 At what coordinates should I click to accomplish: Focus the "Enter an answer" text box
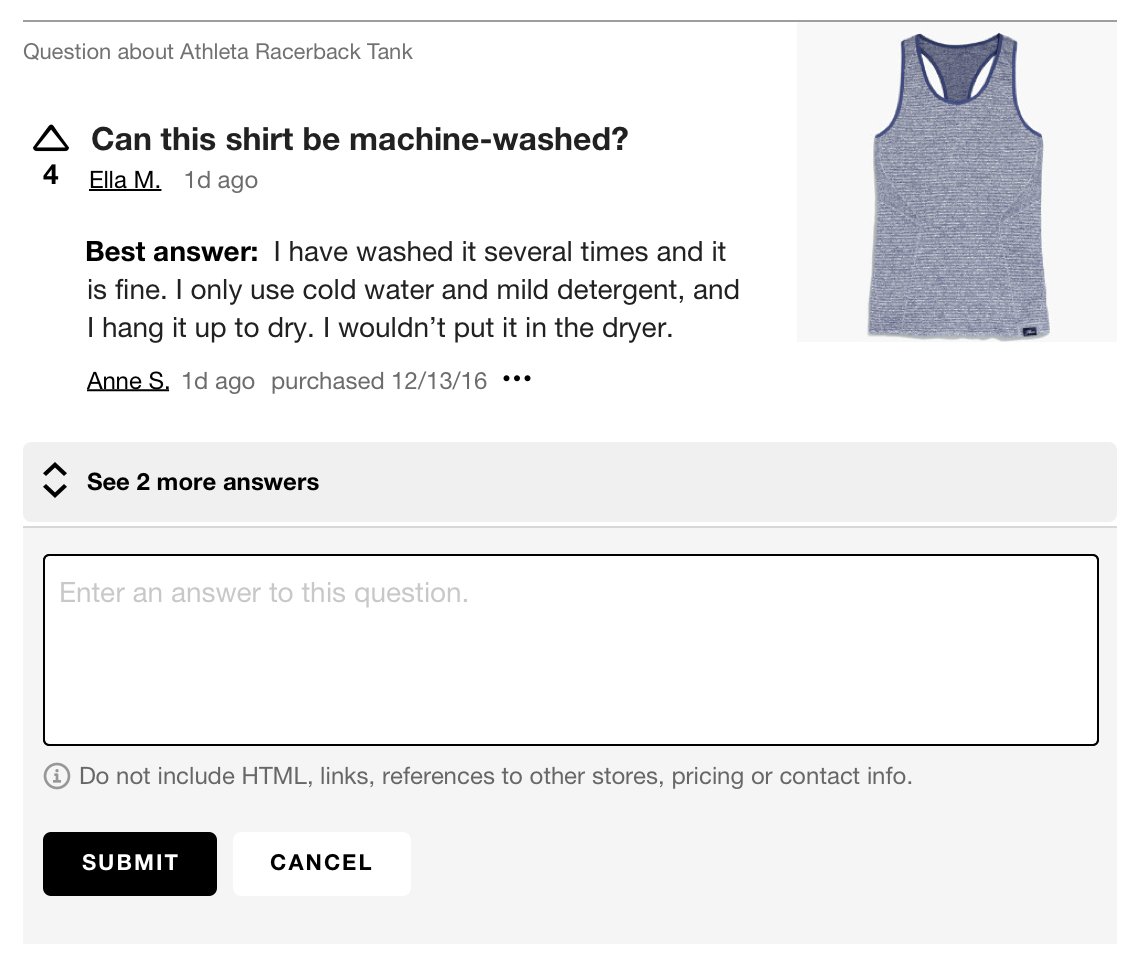[570, 650]
